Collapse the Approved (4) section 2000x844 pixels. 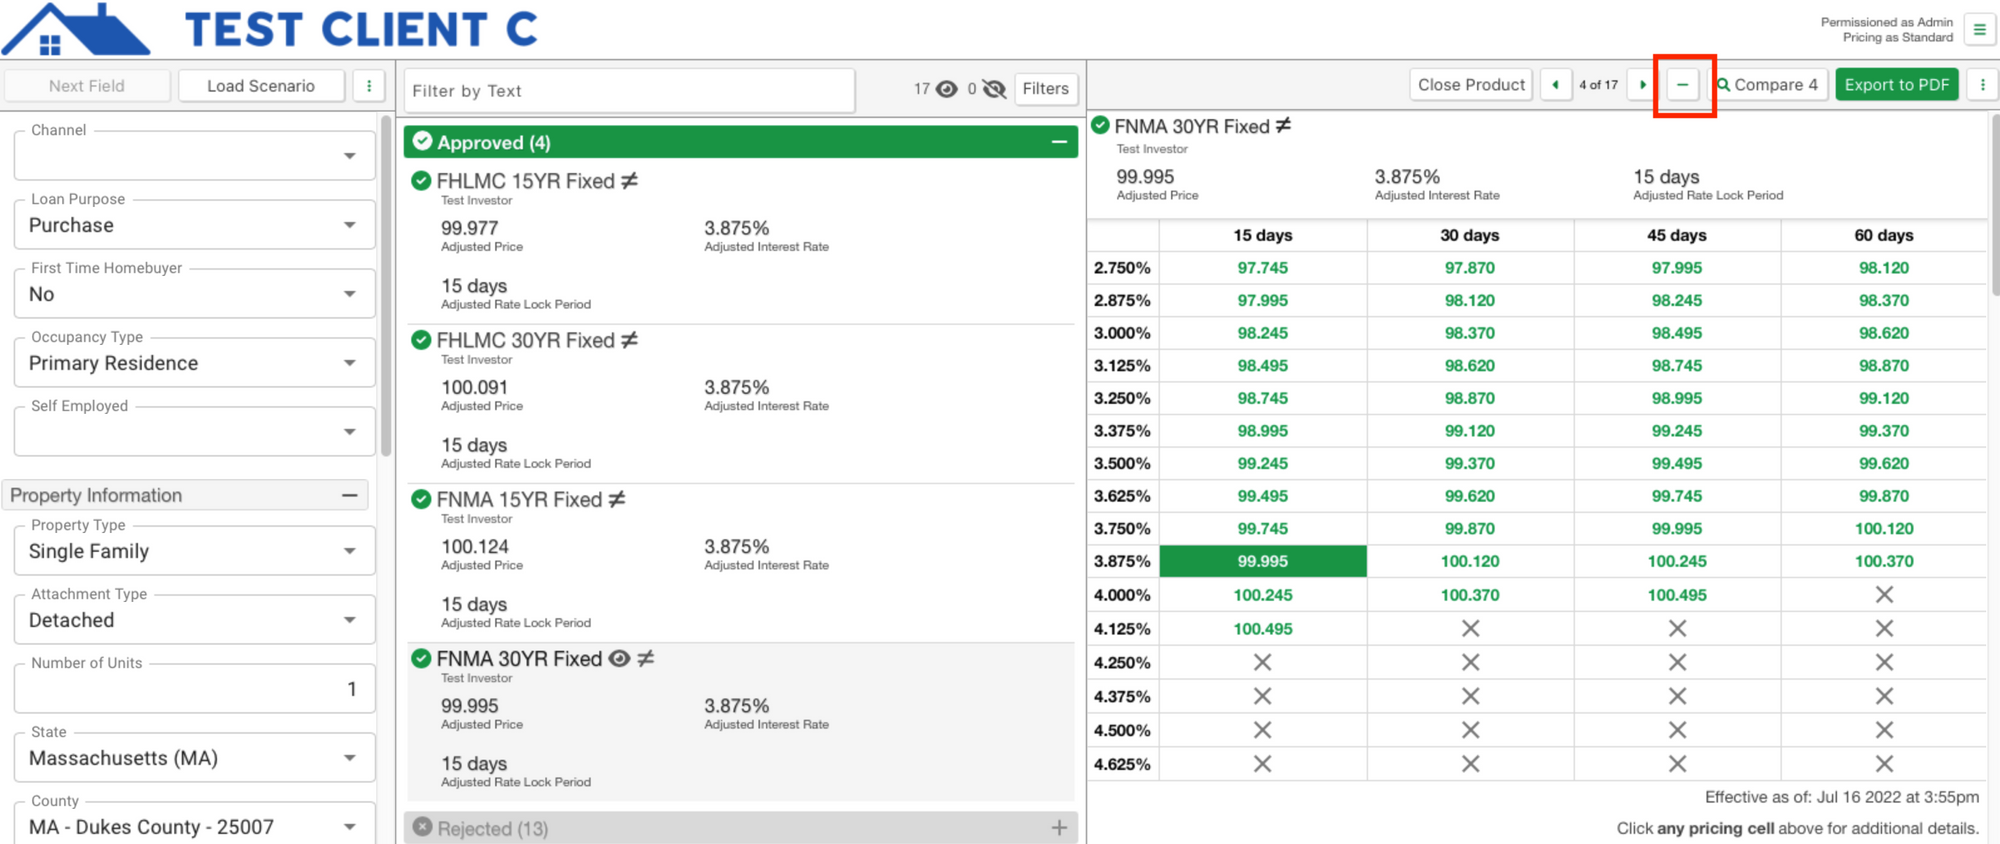(x=1059, y=143)
